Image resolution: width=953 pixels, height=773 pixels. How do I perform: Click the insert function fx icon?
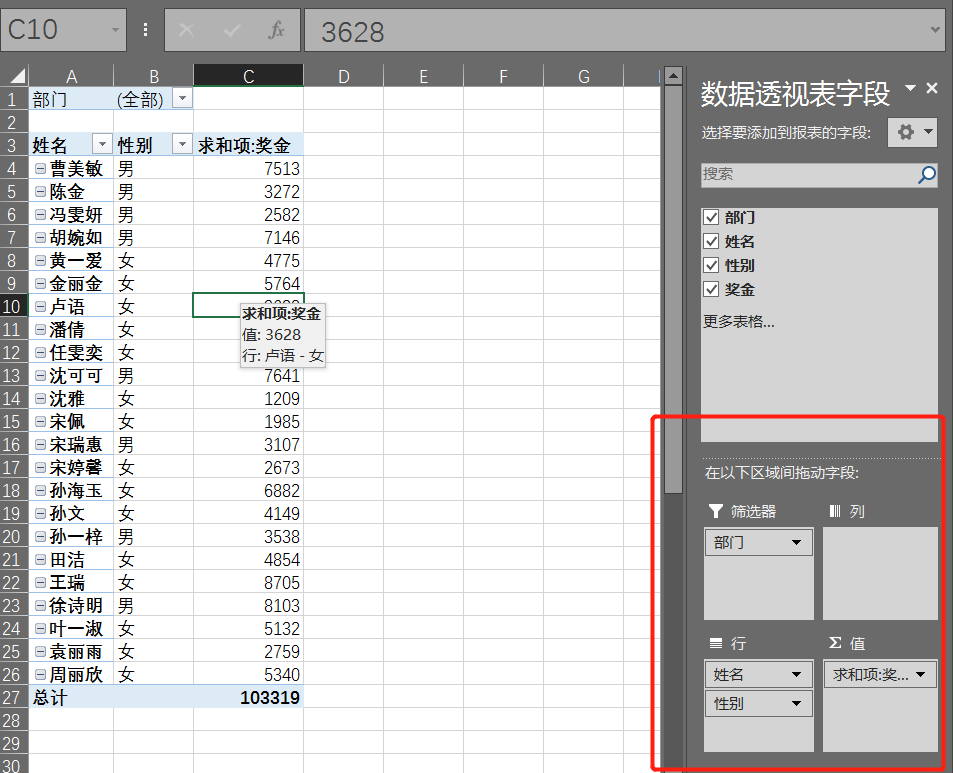276,31
